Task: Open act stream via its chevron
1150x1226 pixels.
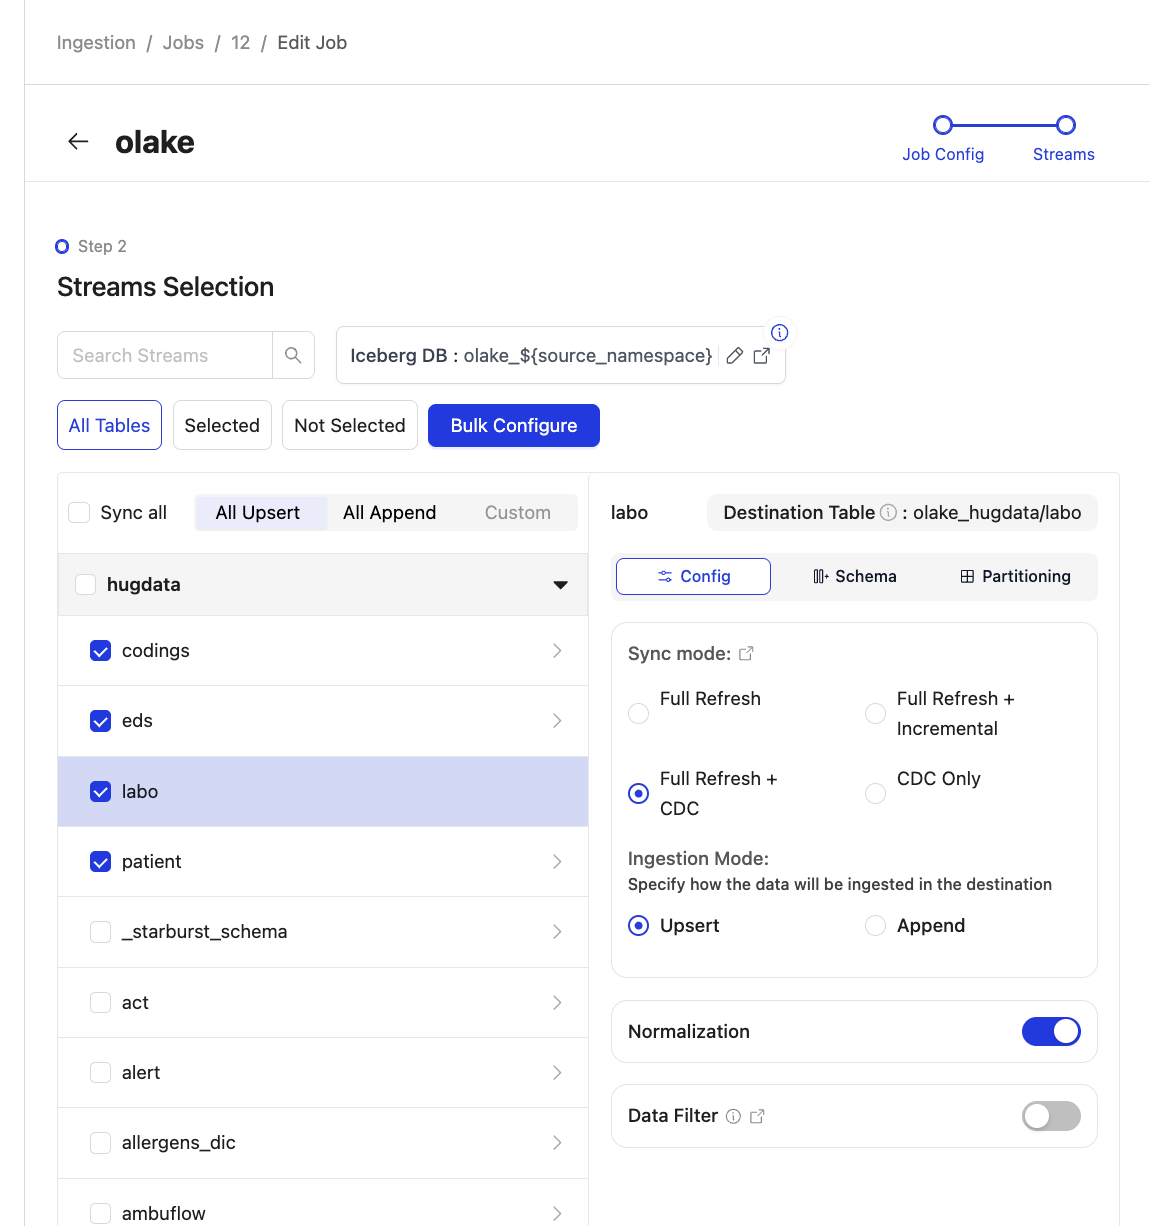Action: [557, 1003]
